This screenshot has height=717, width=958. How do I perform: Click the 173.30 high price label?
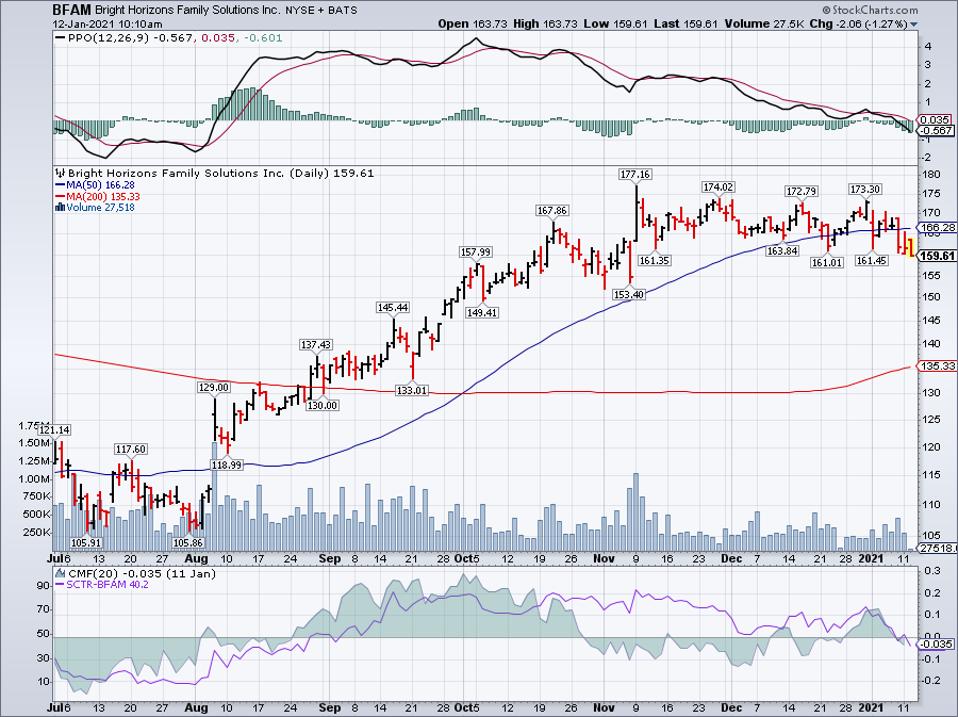865,189
